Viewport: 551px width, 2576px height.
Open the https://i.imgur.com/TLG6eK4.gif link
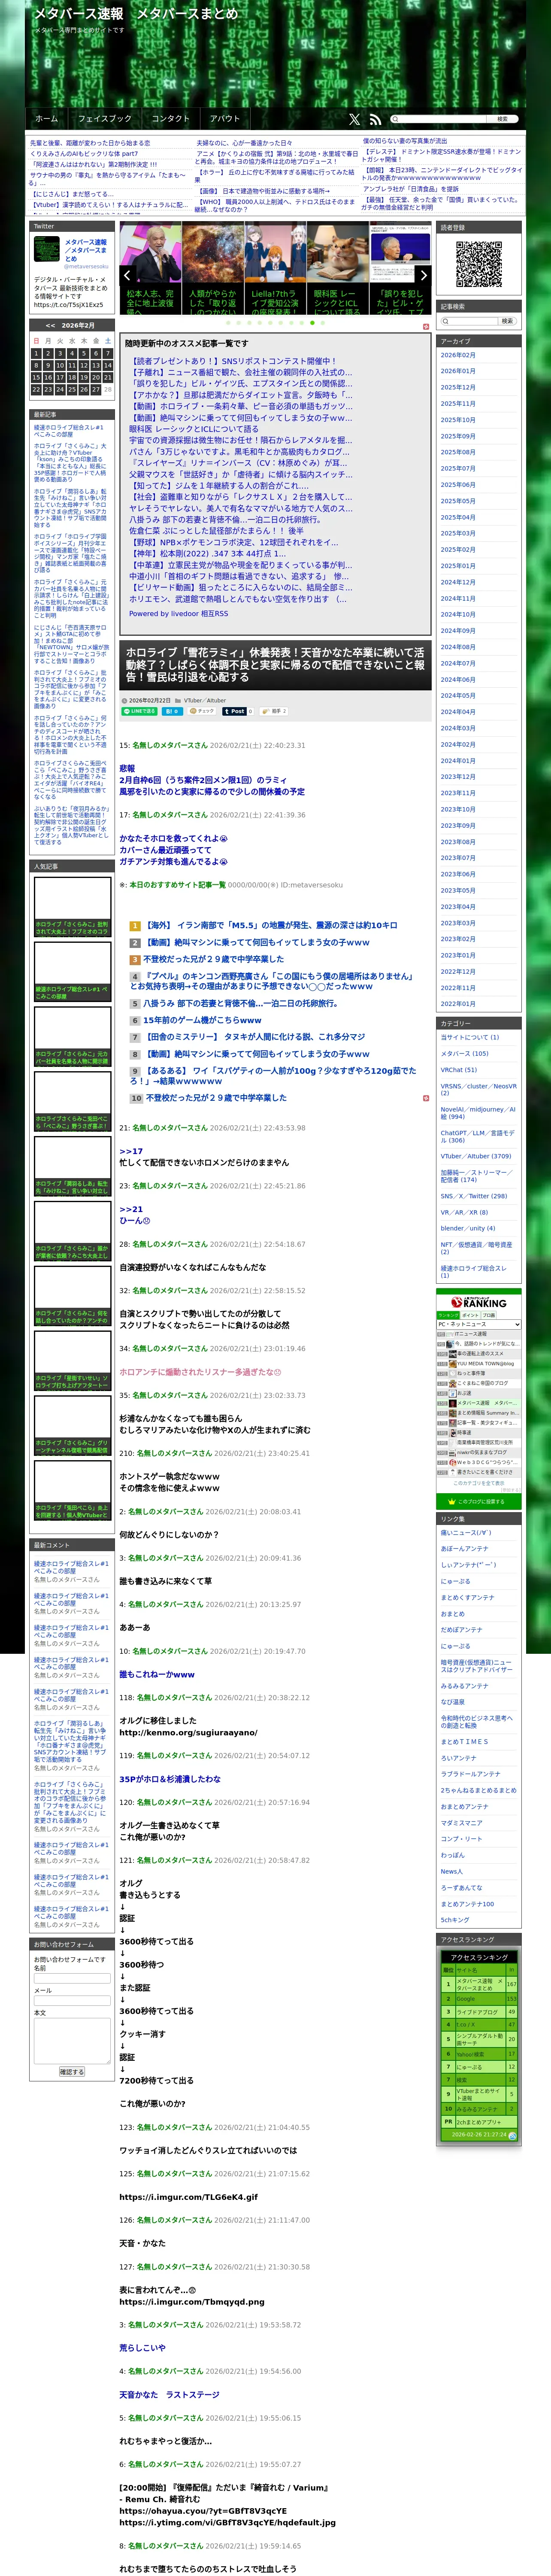click(x=188, y=2197)
